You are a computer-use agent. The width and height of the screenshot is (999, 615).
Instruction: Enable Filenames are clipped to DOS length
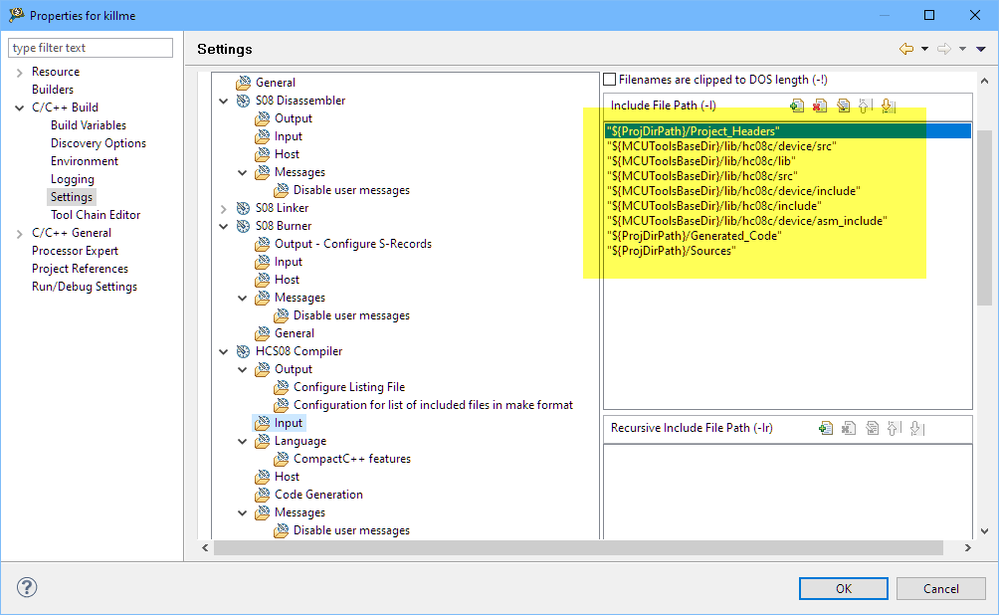[x=610, y=80]
